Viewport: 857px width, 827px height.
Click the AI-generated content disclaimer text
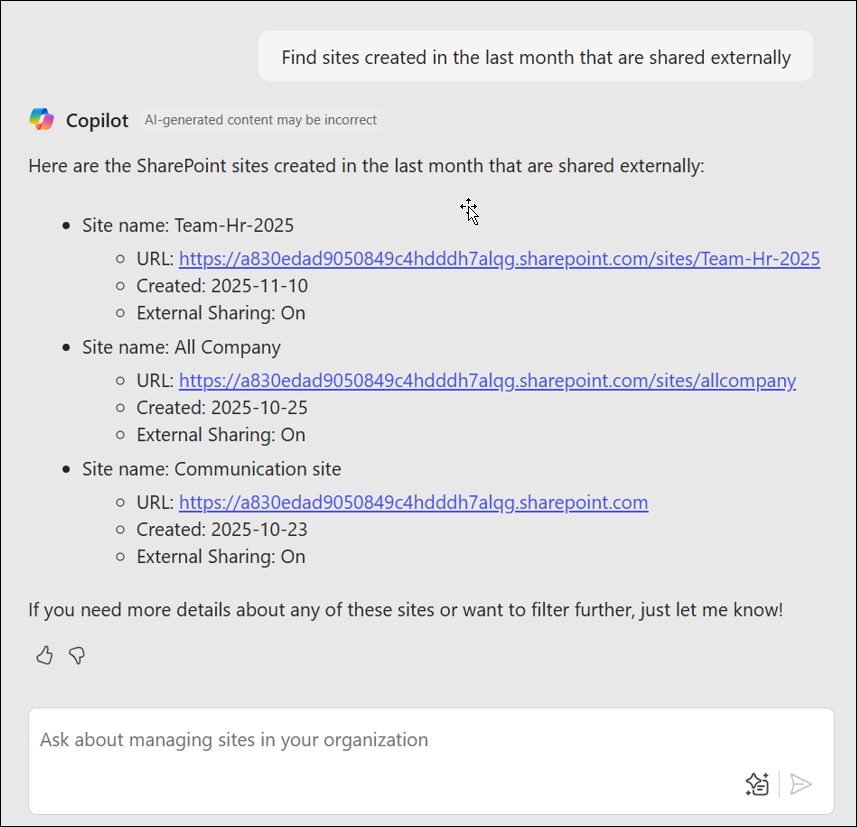tap(261, 120)
